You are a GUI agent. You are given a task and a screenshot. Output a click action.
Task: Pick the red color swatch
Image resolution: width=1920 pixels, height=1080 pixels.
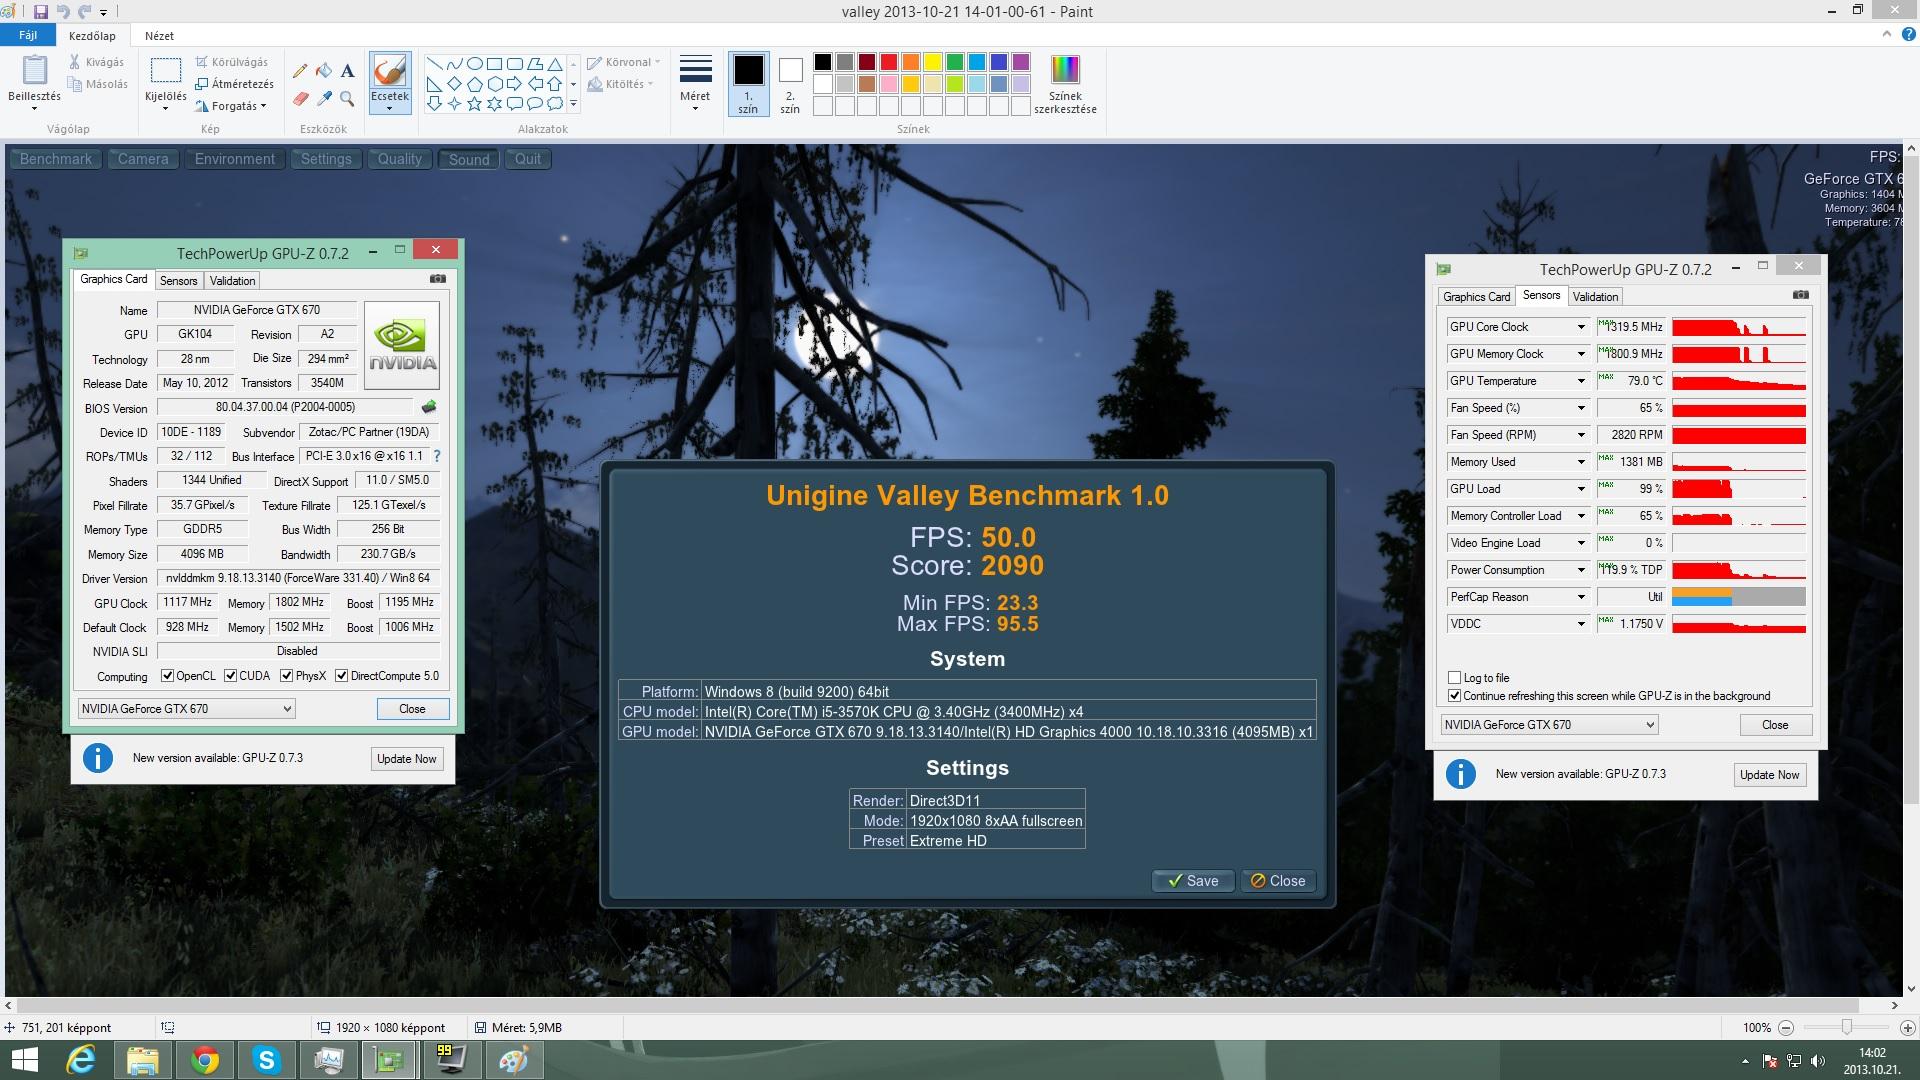(x=888, y=62)
